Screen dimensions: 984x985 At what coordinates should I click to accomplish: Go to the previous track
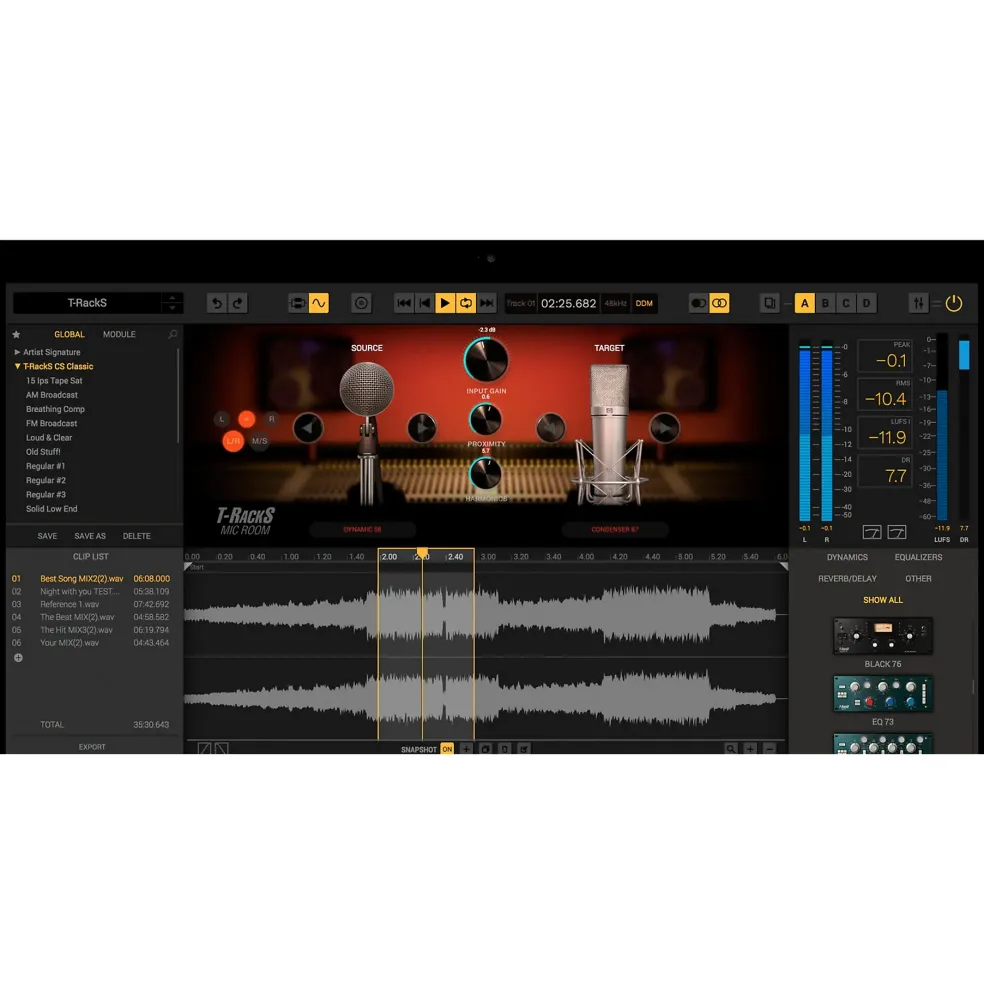click(425, 303)
